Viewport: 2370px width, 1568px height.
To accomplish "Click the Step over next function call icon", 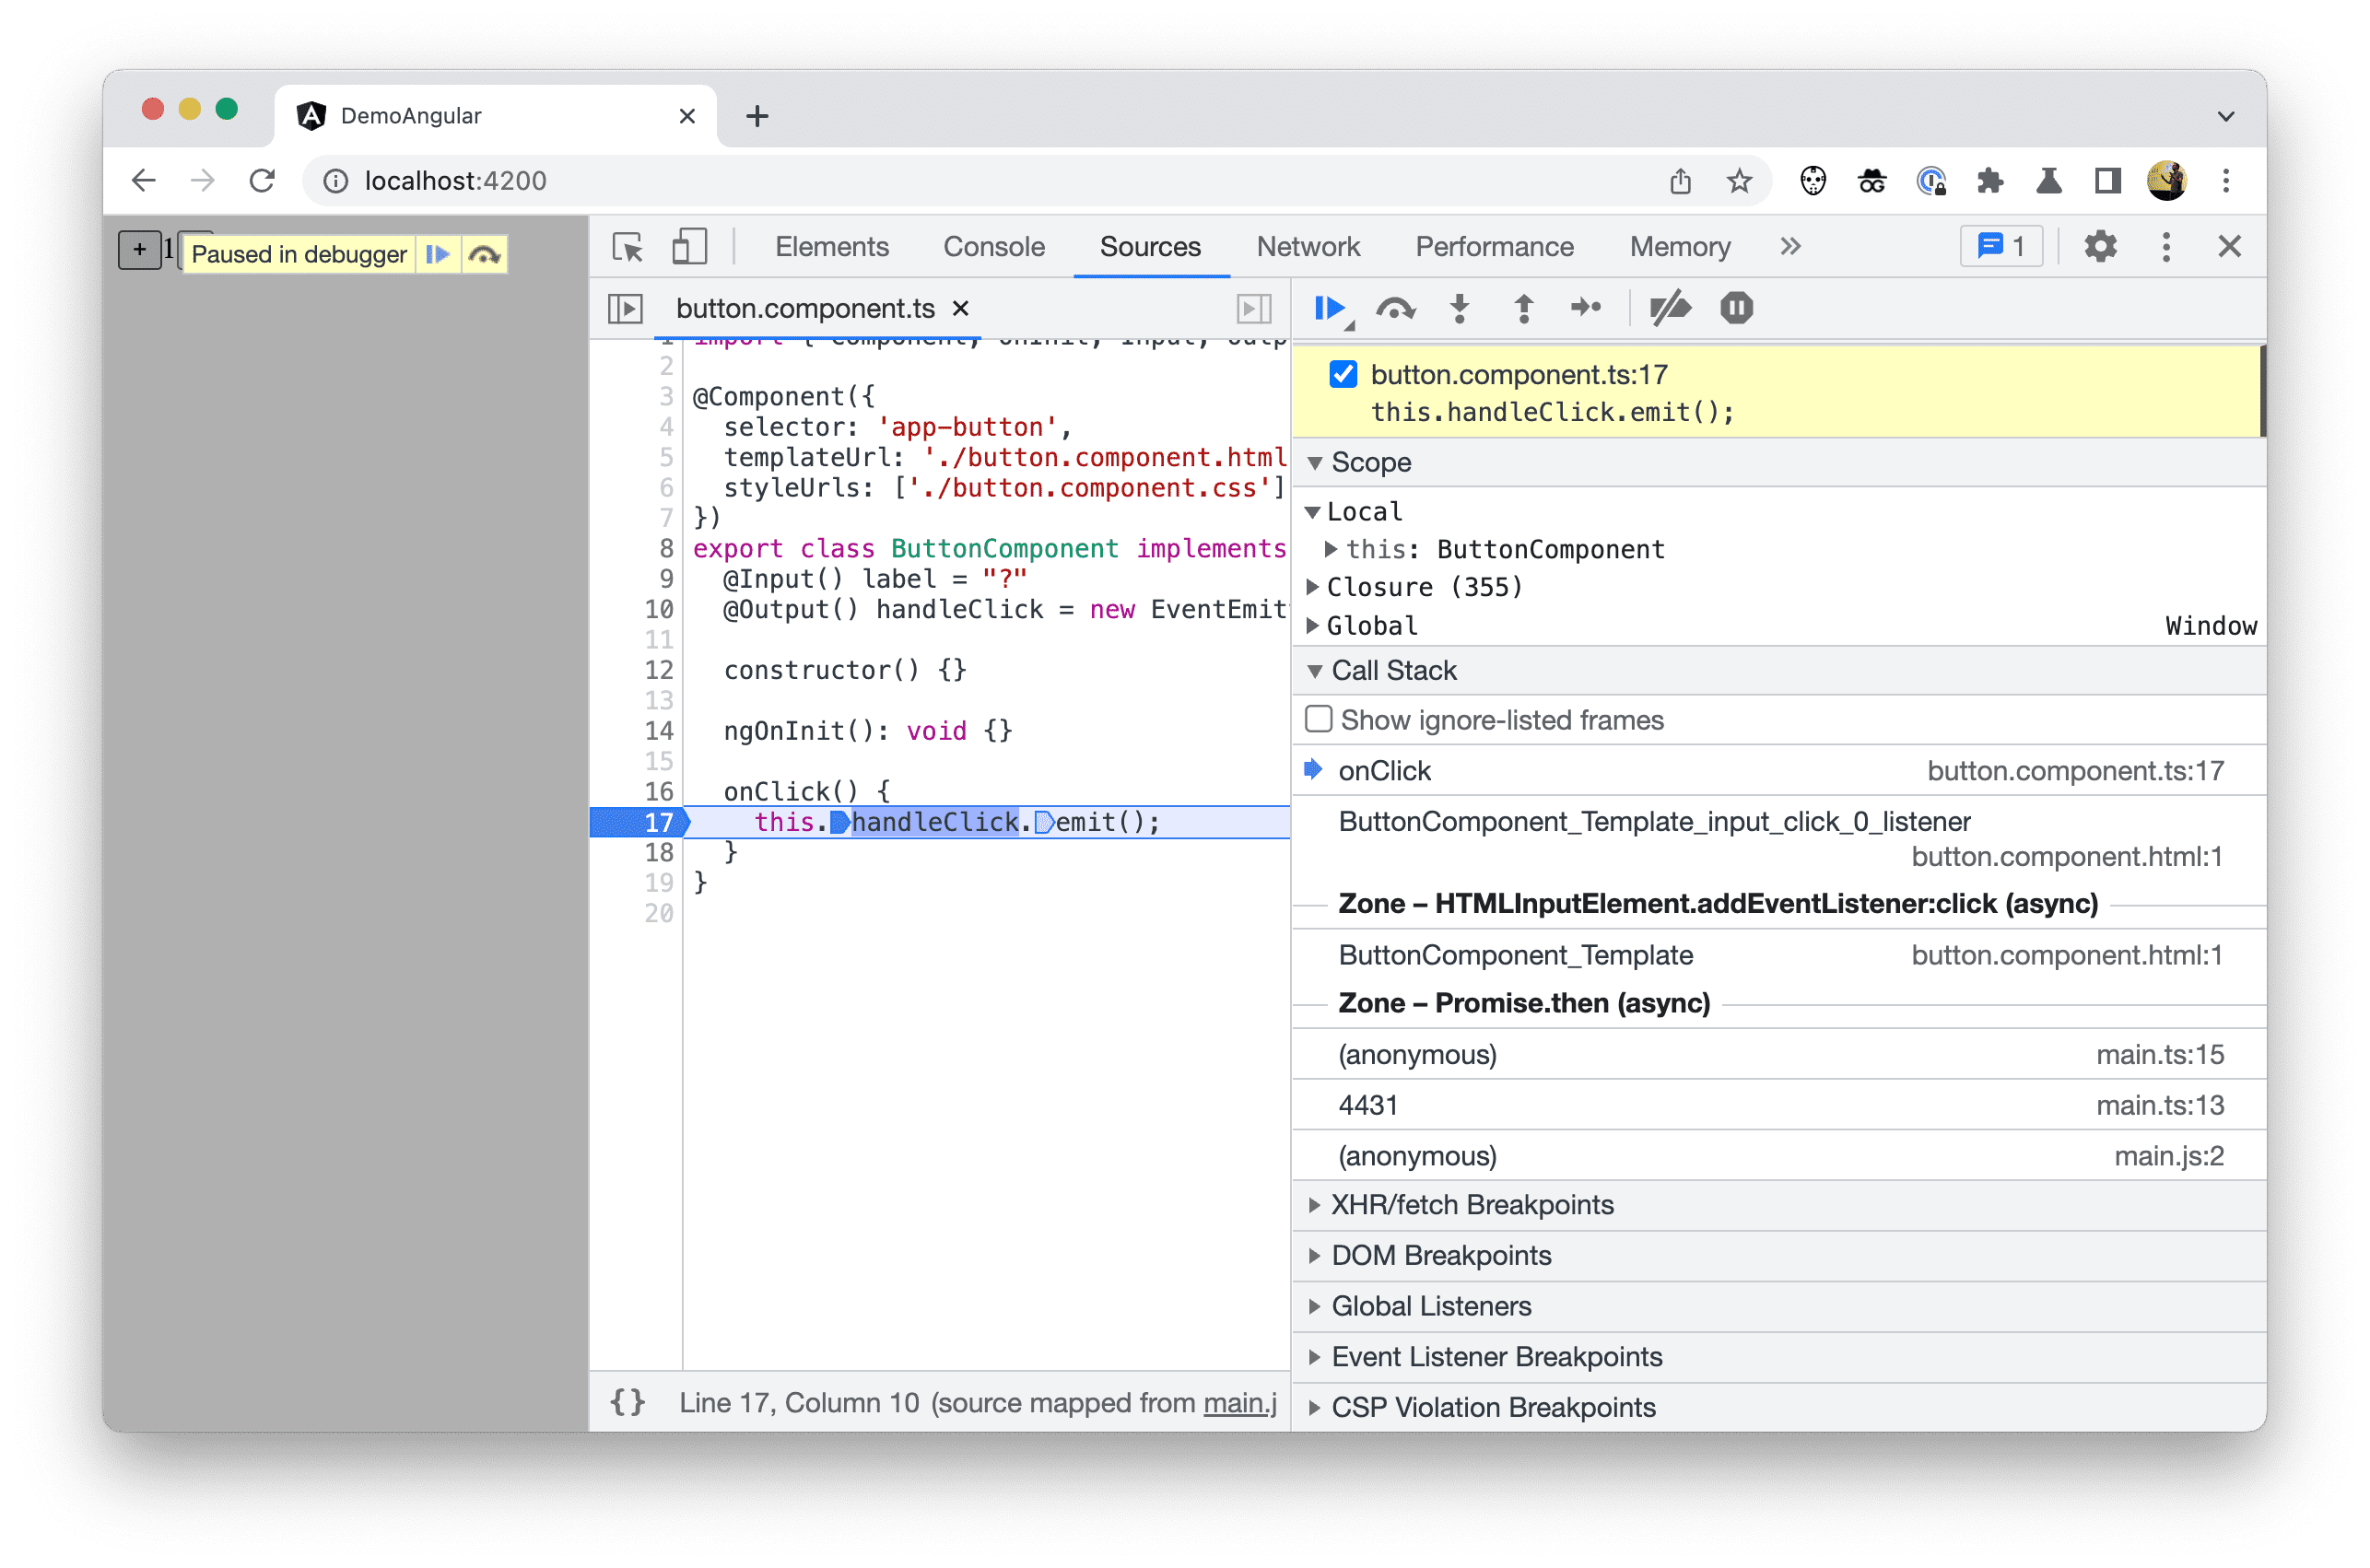I will [1397, 306].
